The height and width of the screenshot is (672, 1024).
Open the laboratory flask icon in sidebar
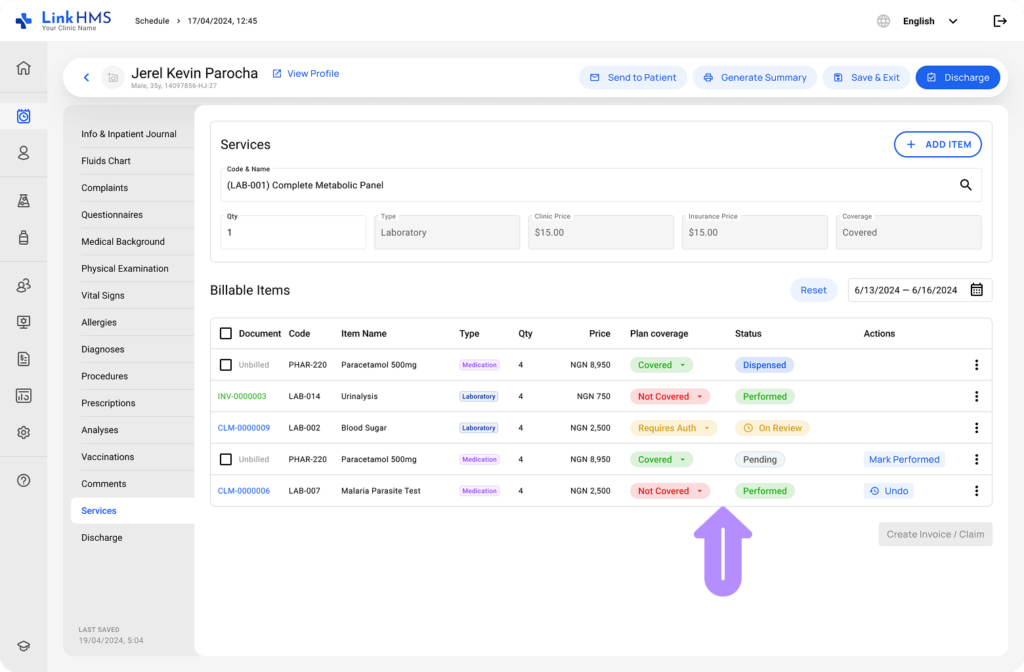pyautogui.click(x=24, y=201)
